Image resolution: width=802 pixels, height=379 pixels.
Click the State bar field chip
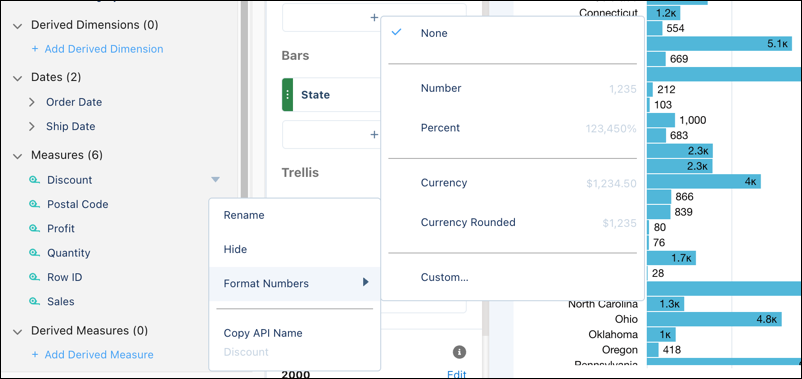coord(331,95)
